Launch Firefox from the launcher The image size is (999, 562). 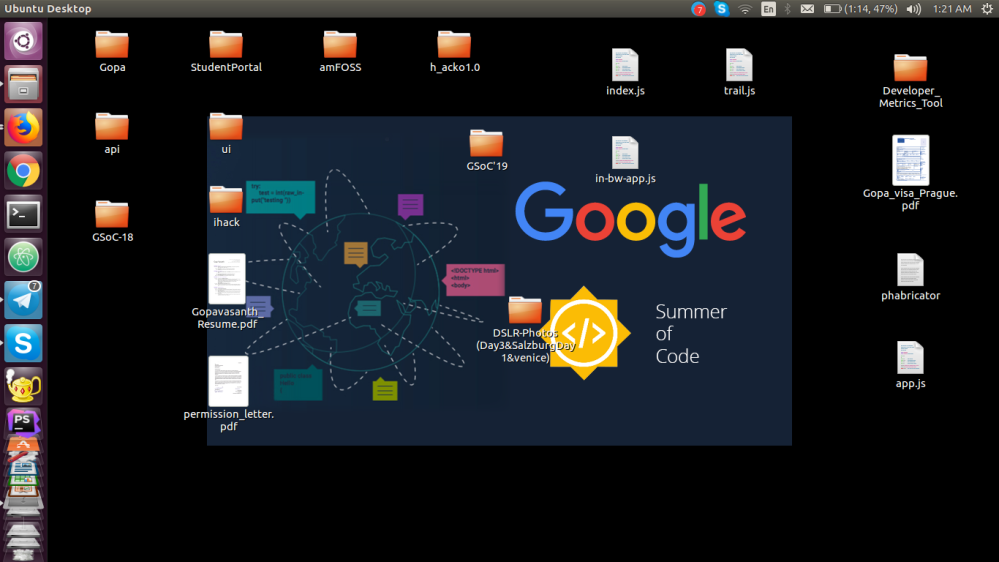pyautogui.click(x=24, y=127)
